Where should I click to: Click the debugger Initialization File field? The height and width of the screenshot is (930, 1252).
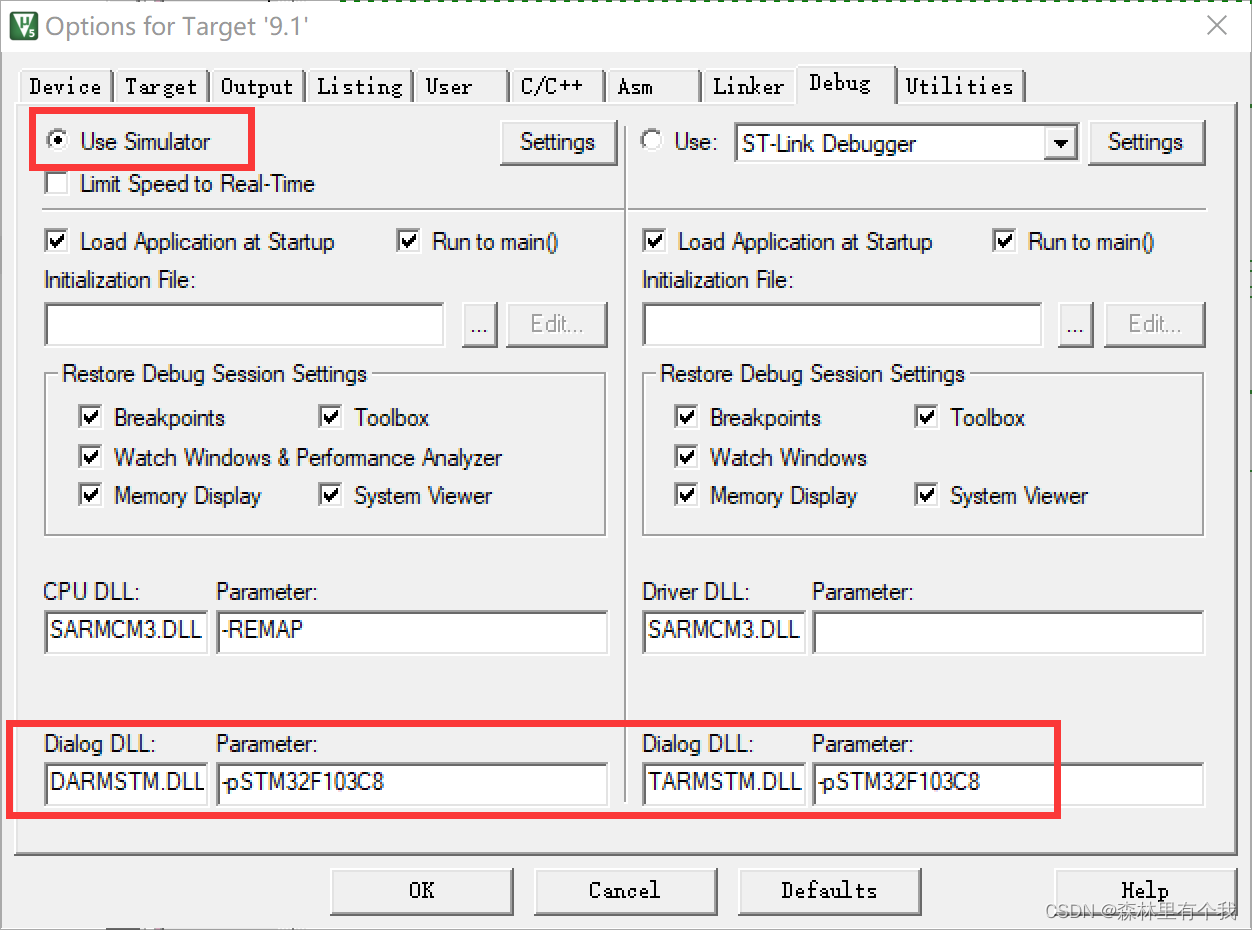click(842, 324)
